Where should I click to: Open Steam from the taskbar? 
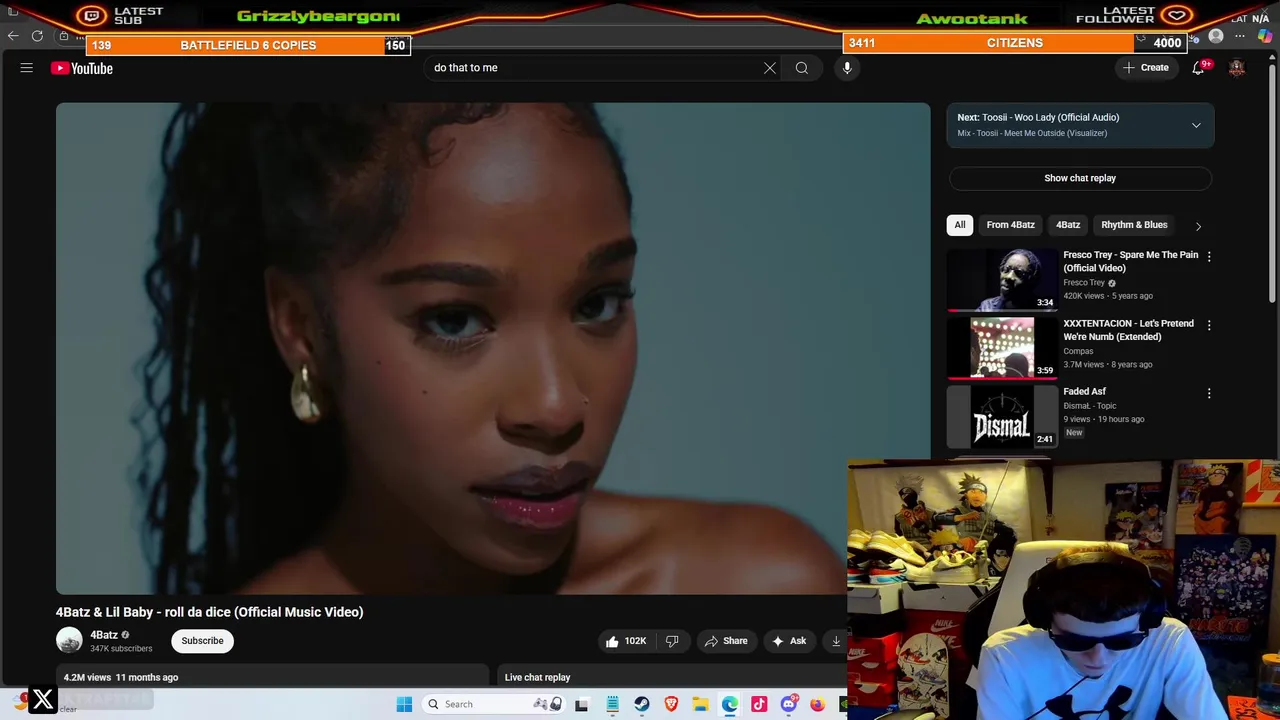[642, 704]
